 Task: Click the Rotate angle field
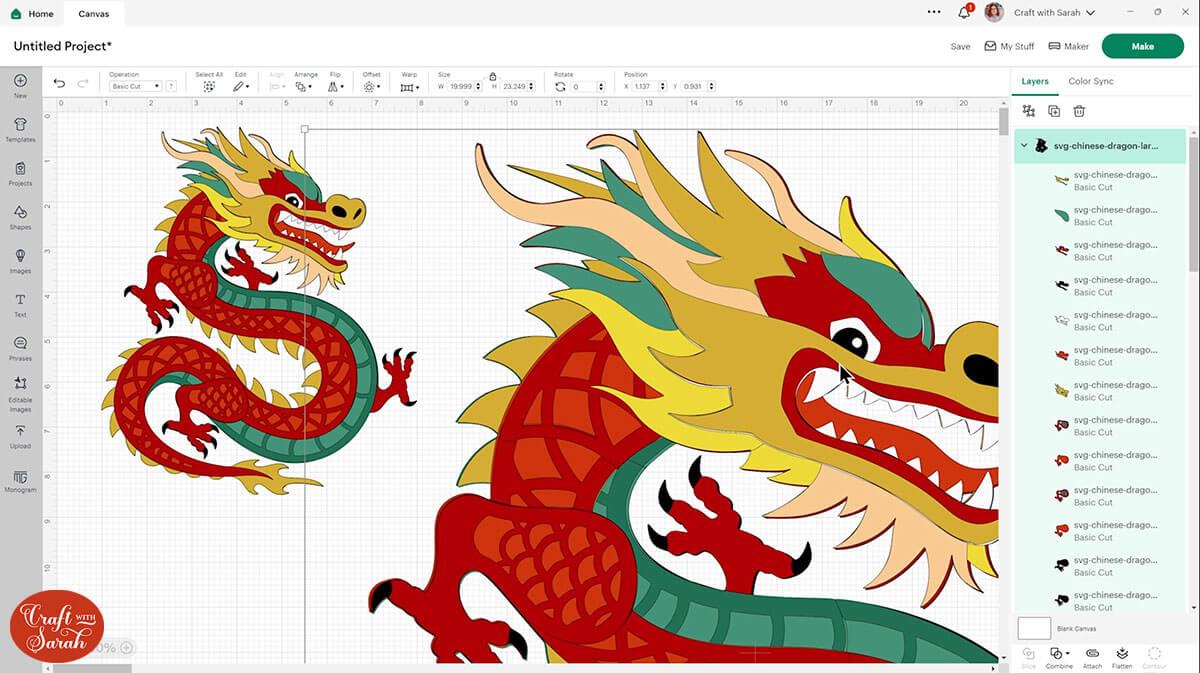pos(588,87)
